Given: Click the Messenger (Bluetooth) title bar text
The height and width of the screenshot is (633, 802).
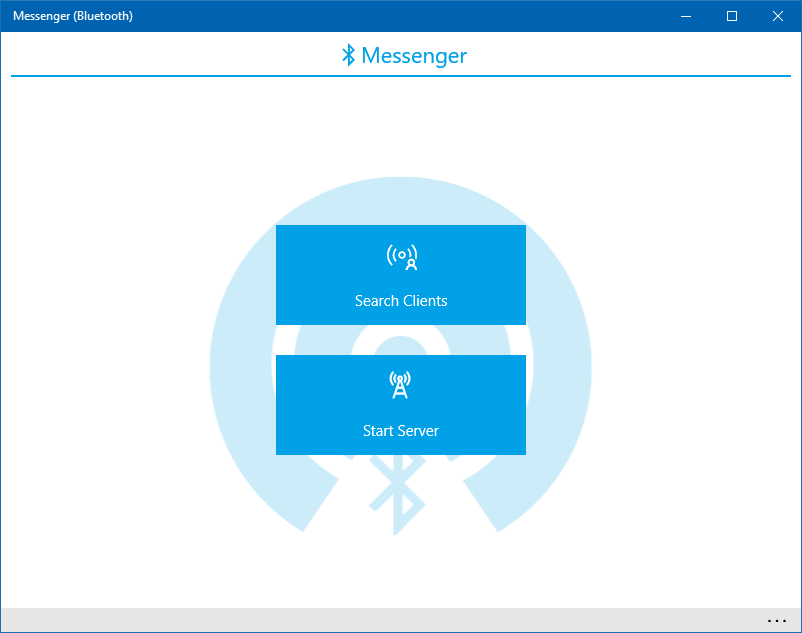Looking at the screenshot, I should [72, 15].
